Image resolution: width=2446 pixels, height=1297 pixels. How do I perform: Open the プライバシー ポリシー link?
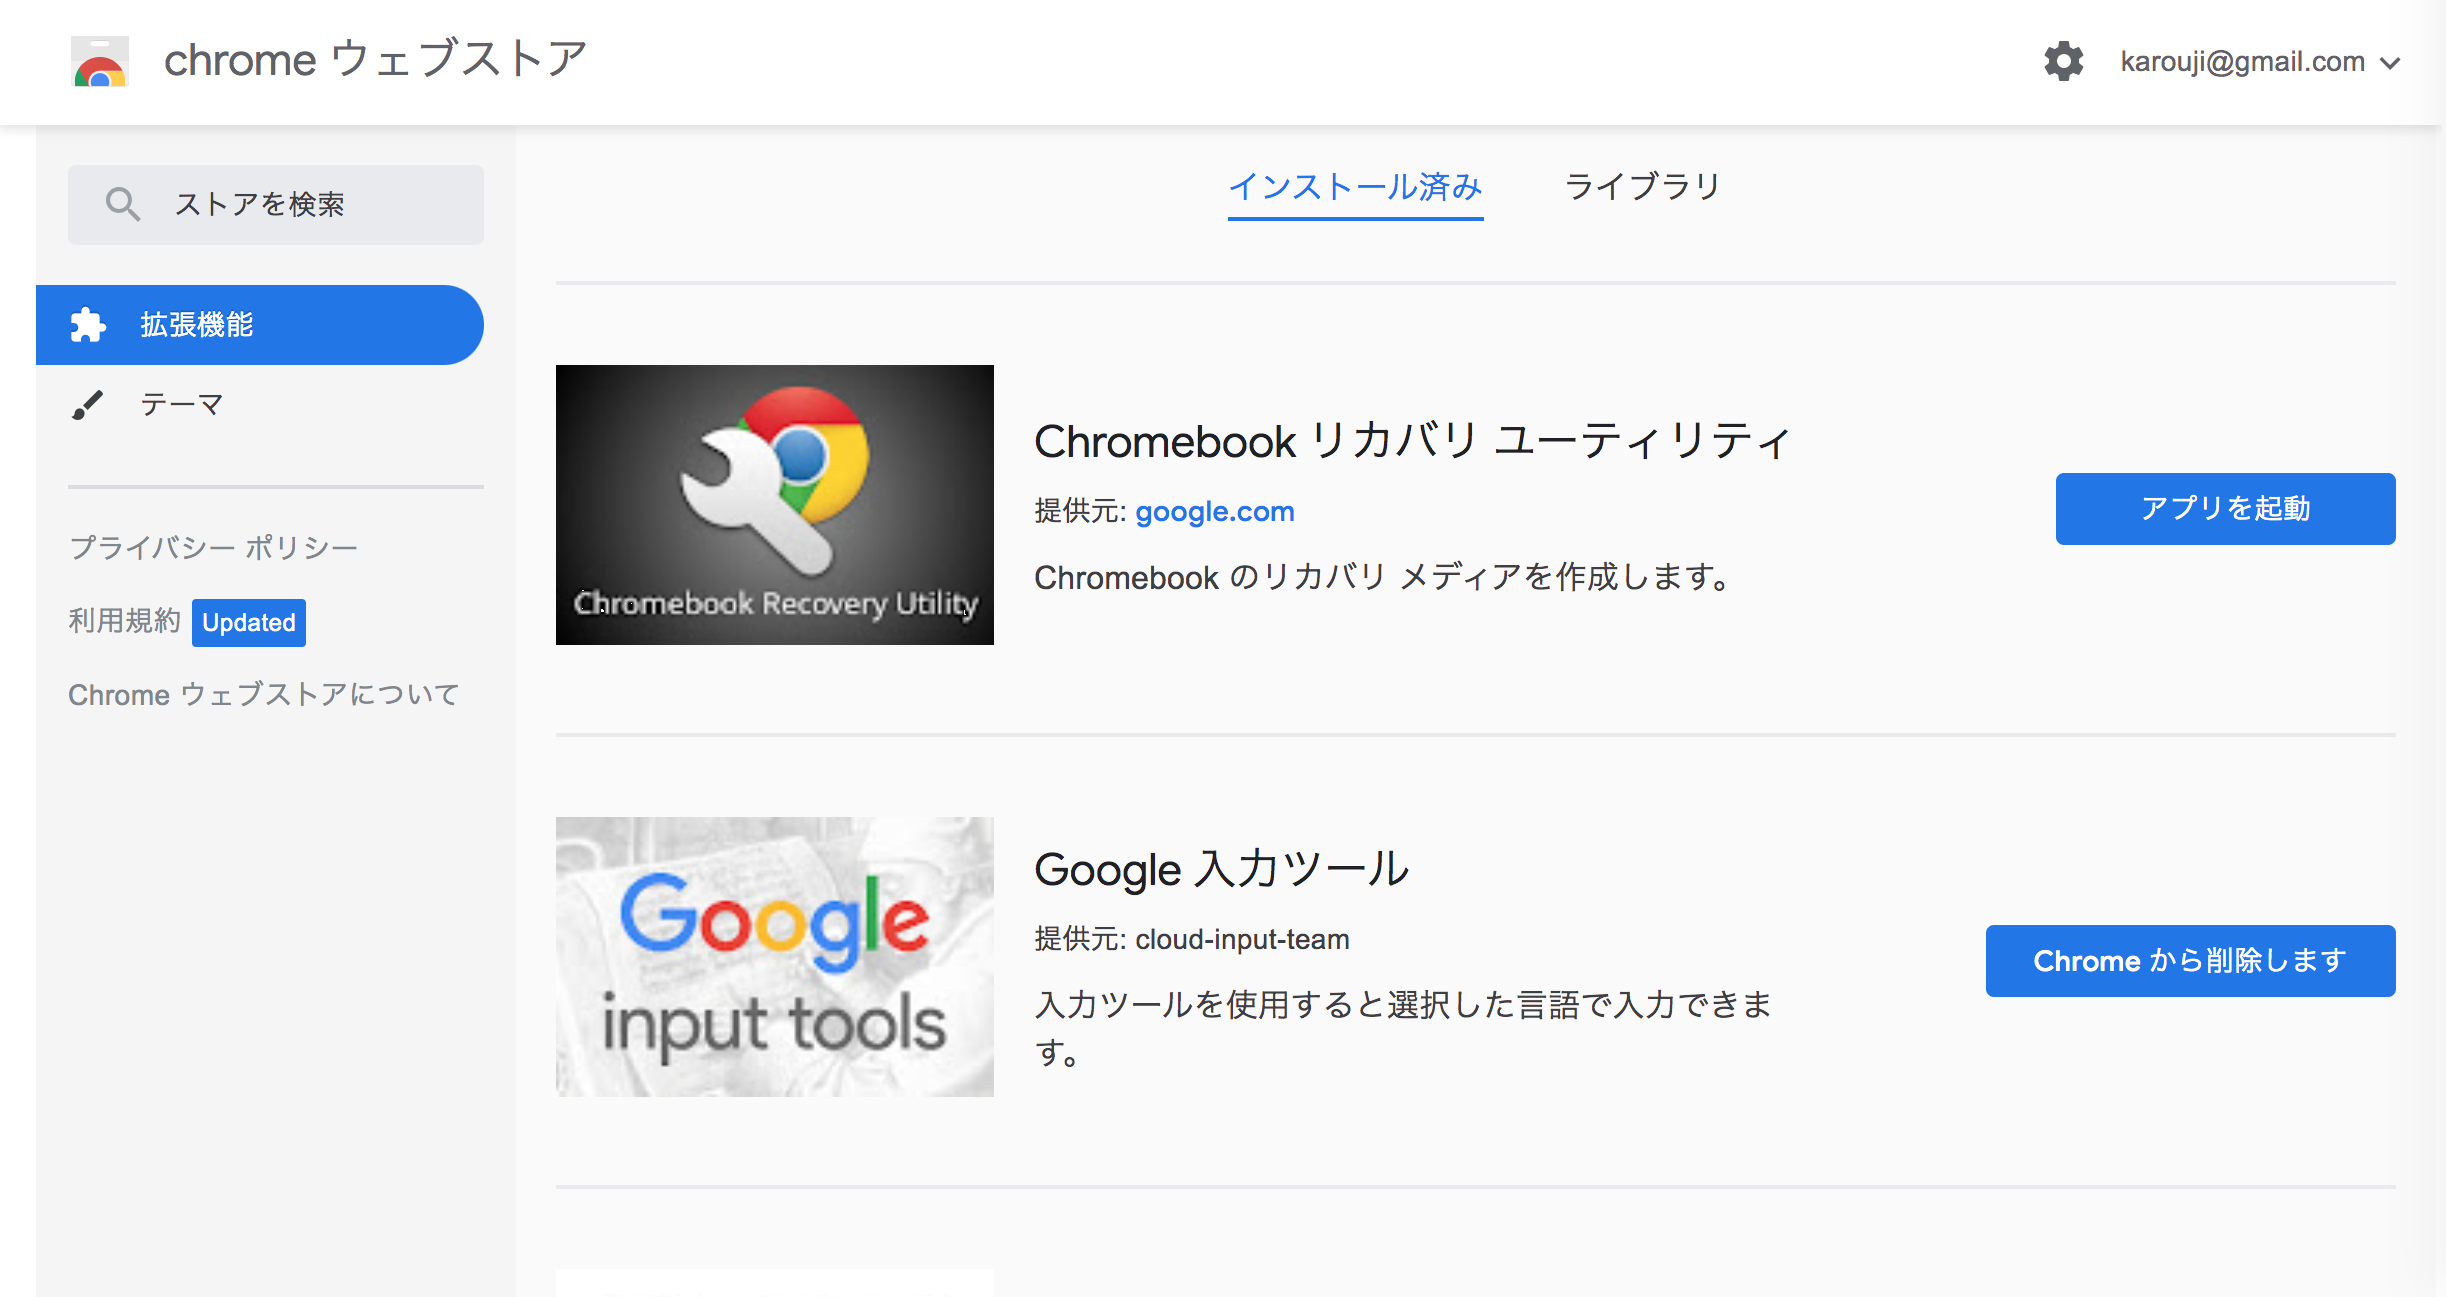tap(213, 548)
